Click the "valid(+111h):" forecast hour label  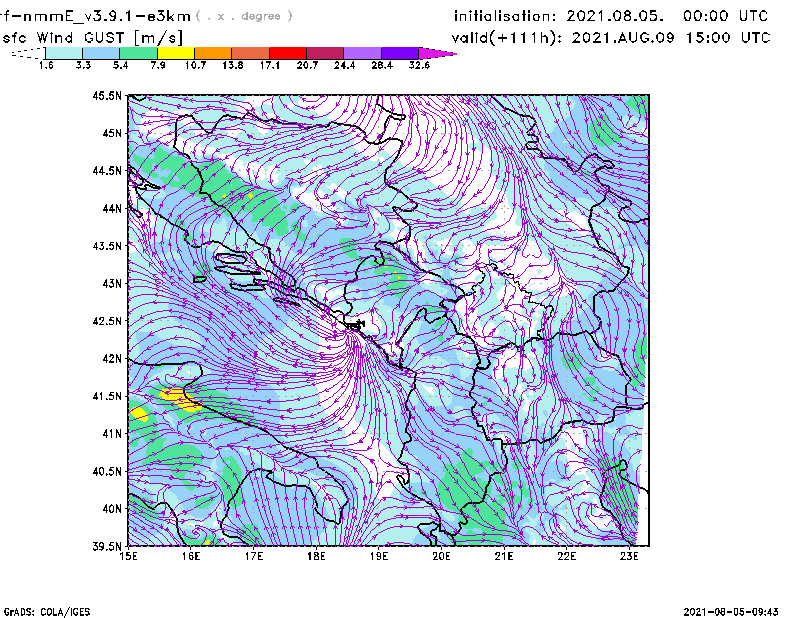pyautogui.click(x=508, y=38)
